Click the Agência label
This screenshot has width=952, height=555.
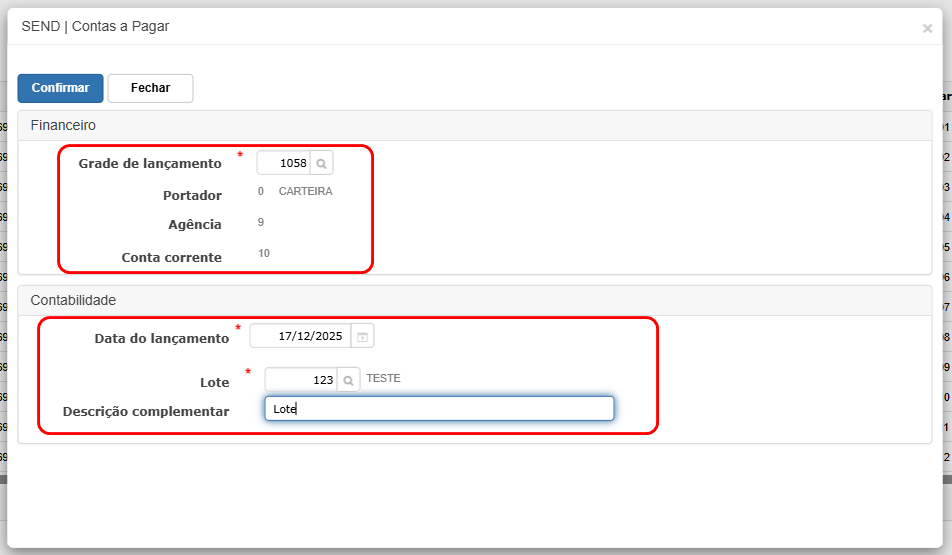click(195, 225)
